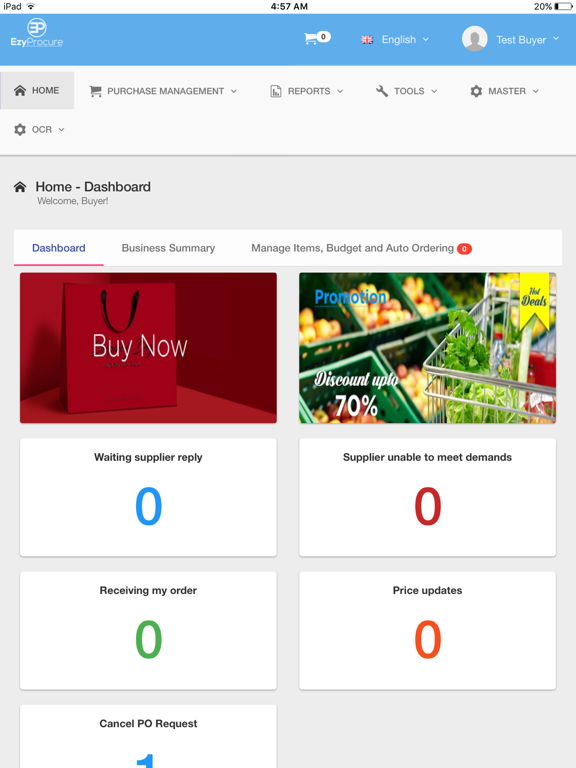Image resolution: width=576 pixels, height=768 pixels.
Task: Switch to the Business Summary tab
Action: click(168, 248)
